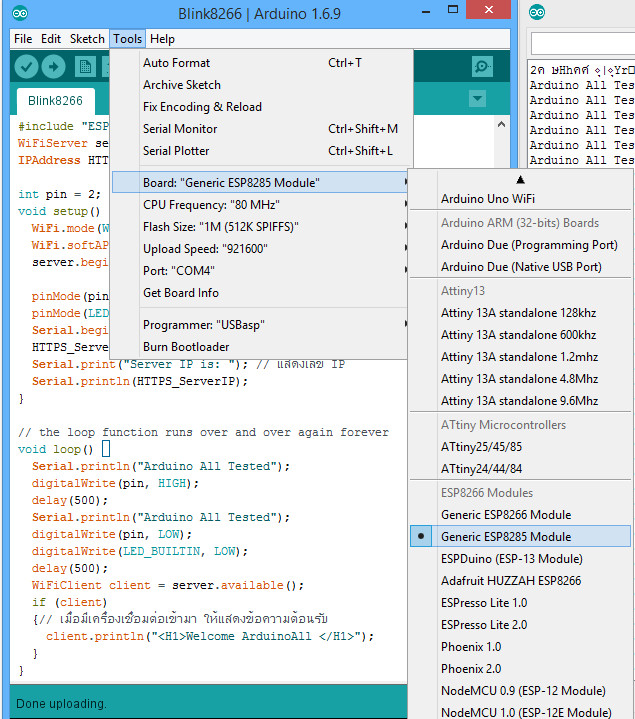Maximize the Blink8266 Arduino window
The height and width of the screenshot is (719, 635).
(453, 10)
